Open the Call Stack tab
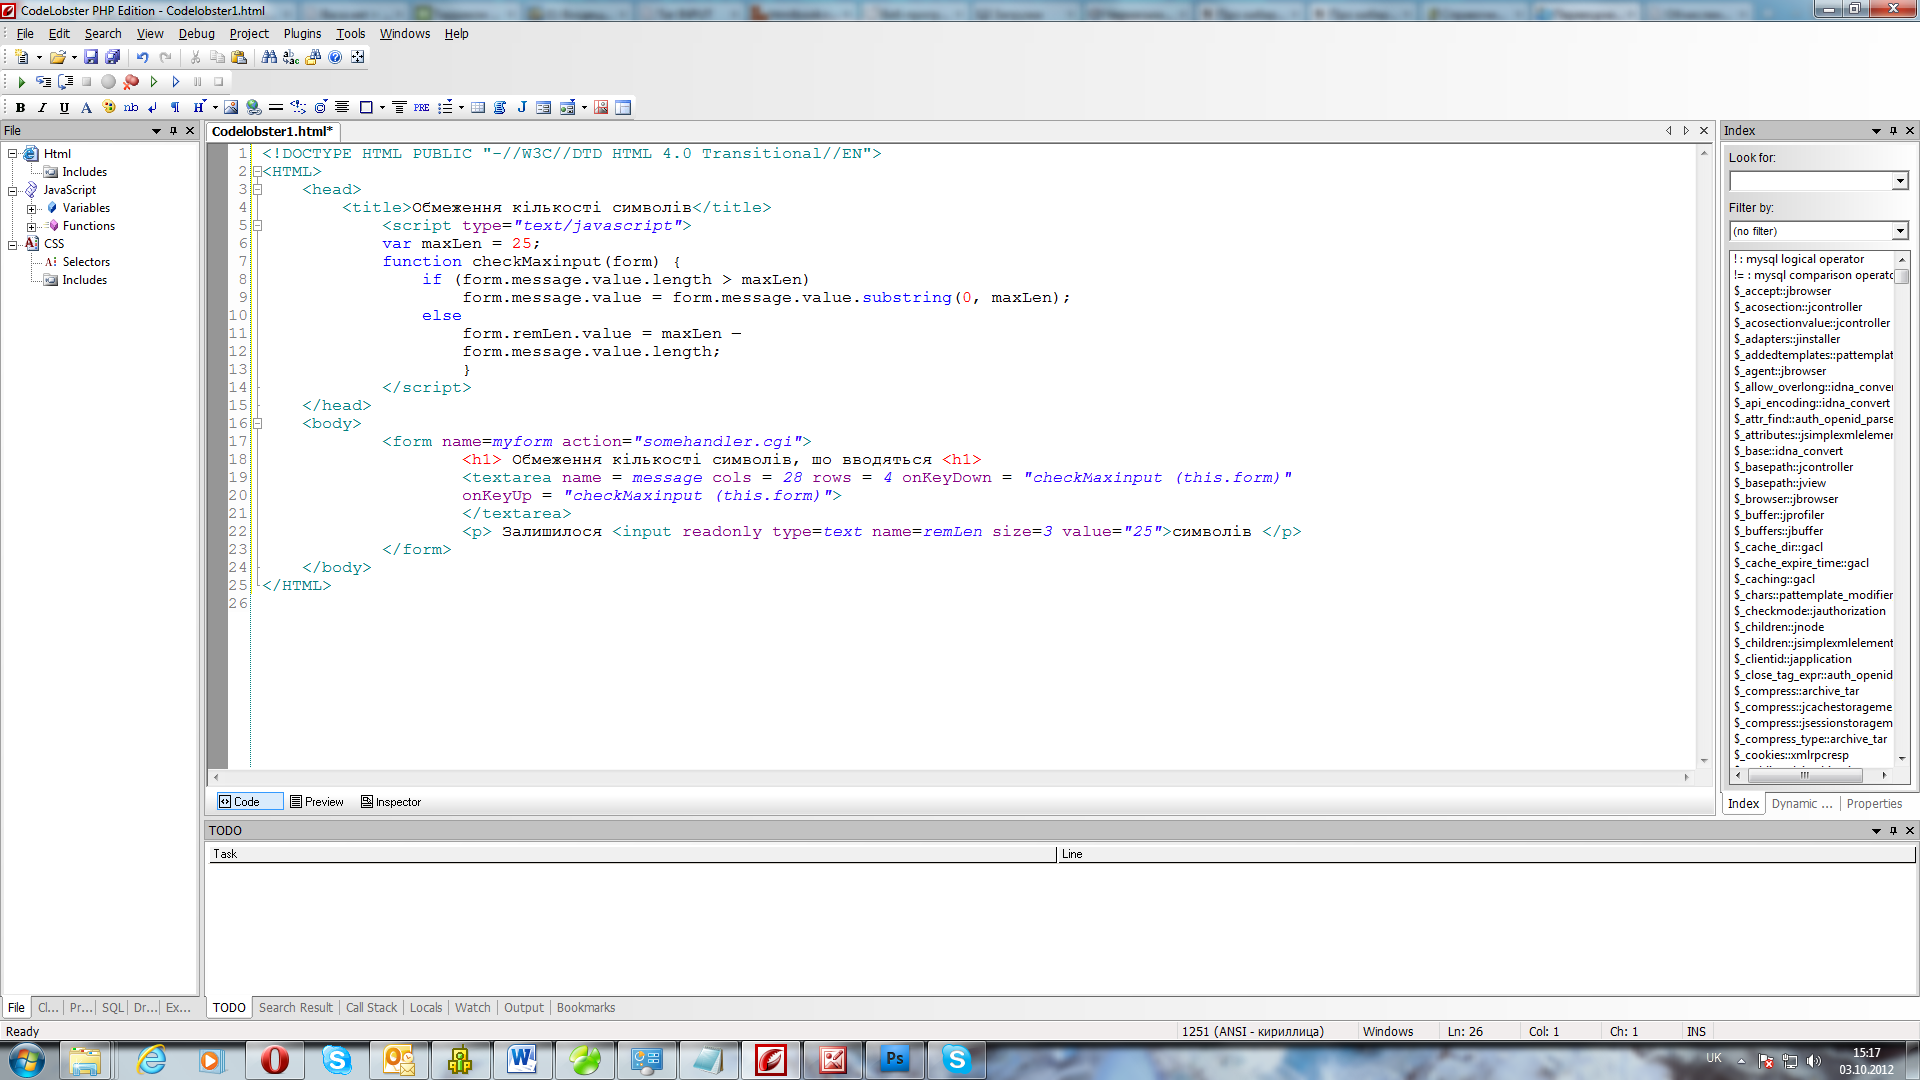The image size is (1920, 1080). coord(371,1008)
